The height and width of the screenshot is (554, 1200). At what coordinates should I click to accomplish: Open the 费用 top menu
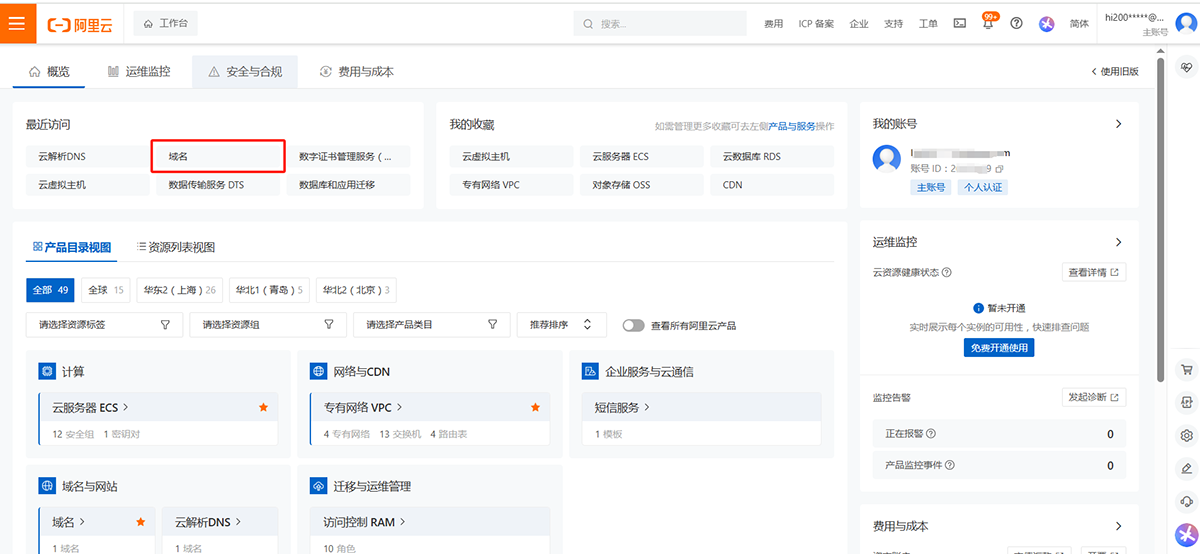[774, 23]
